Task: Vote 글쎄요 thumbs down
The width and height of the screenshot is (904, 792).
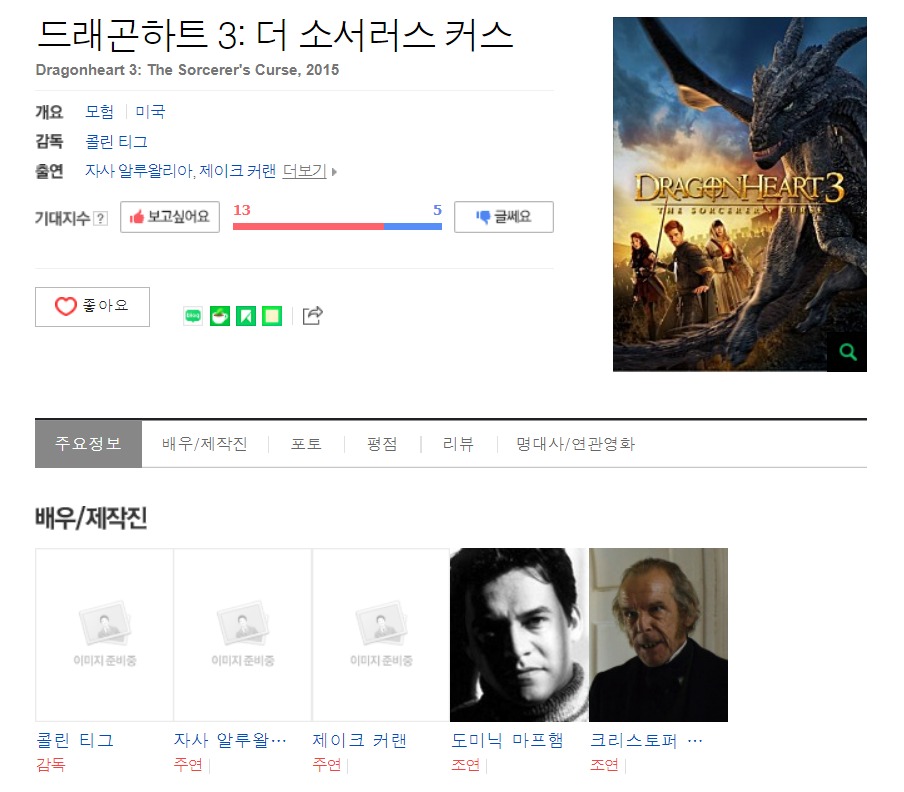Action: click(503, 217)
